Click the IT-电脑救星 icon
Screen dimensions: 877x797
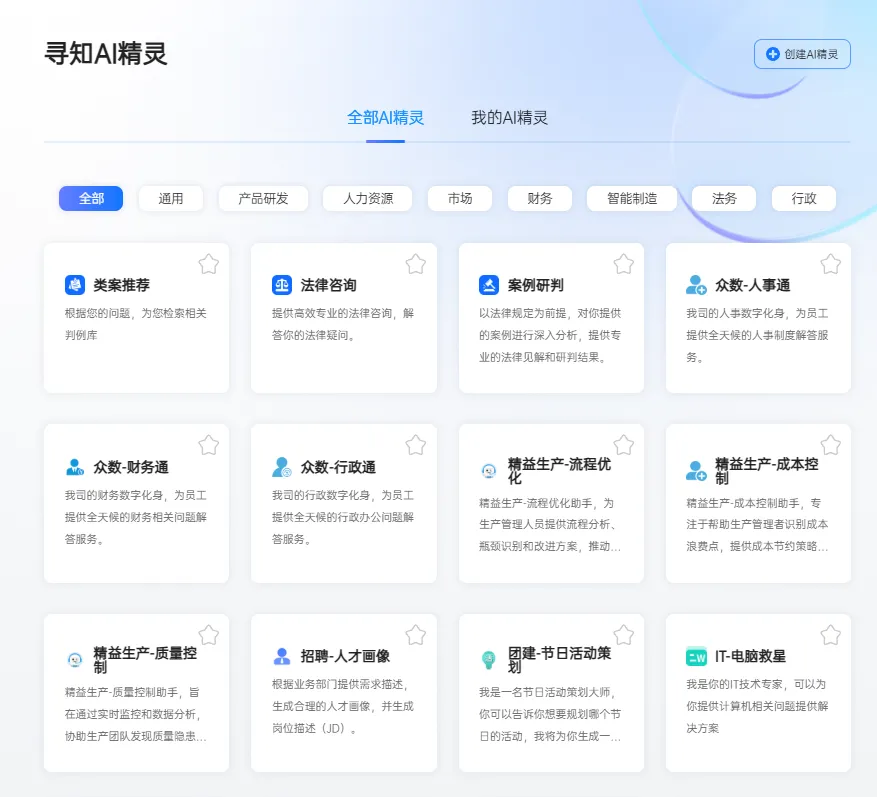pos(696,657)
